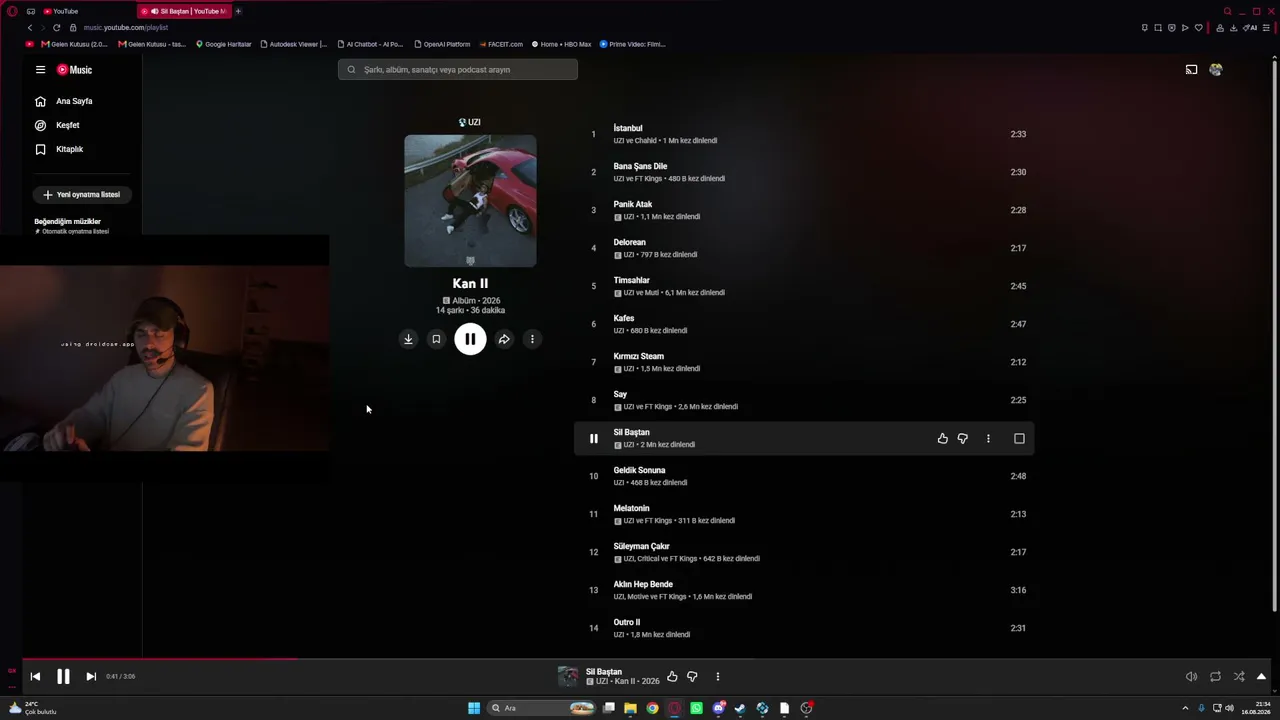This screenshot has width=1280, height=720.
Task: Open player bar more actions menu
Action: [x=717, y=677]
